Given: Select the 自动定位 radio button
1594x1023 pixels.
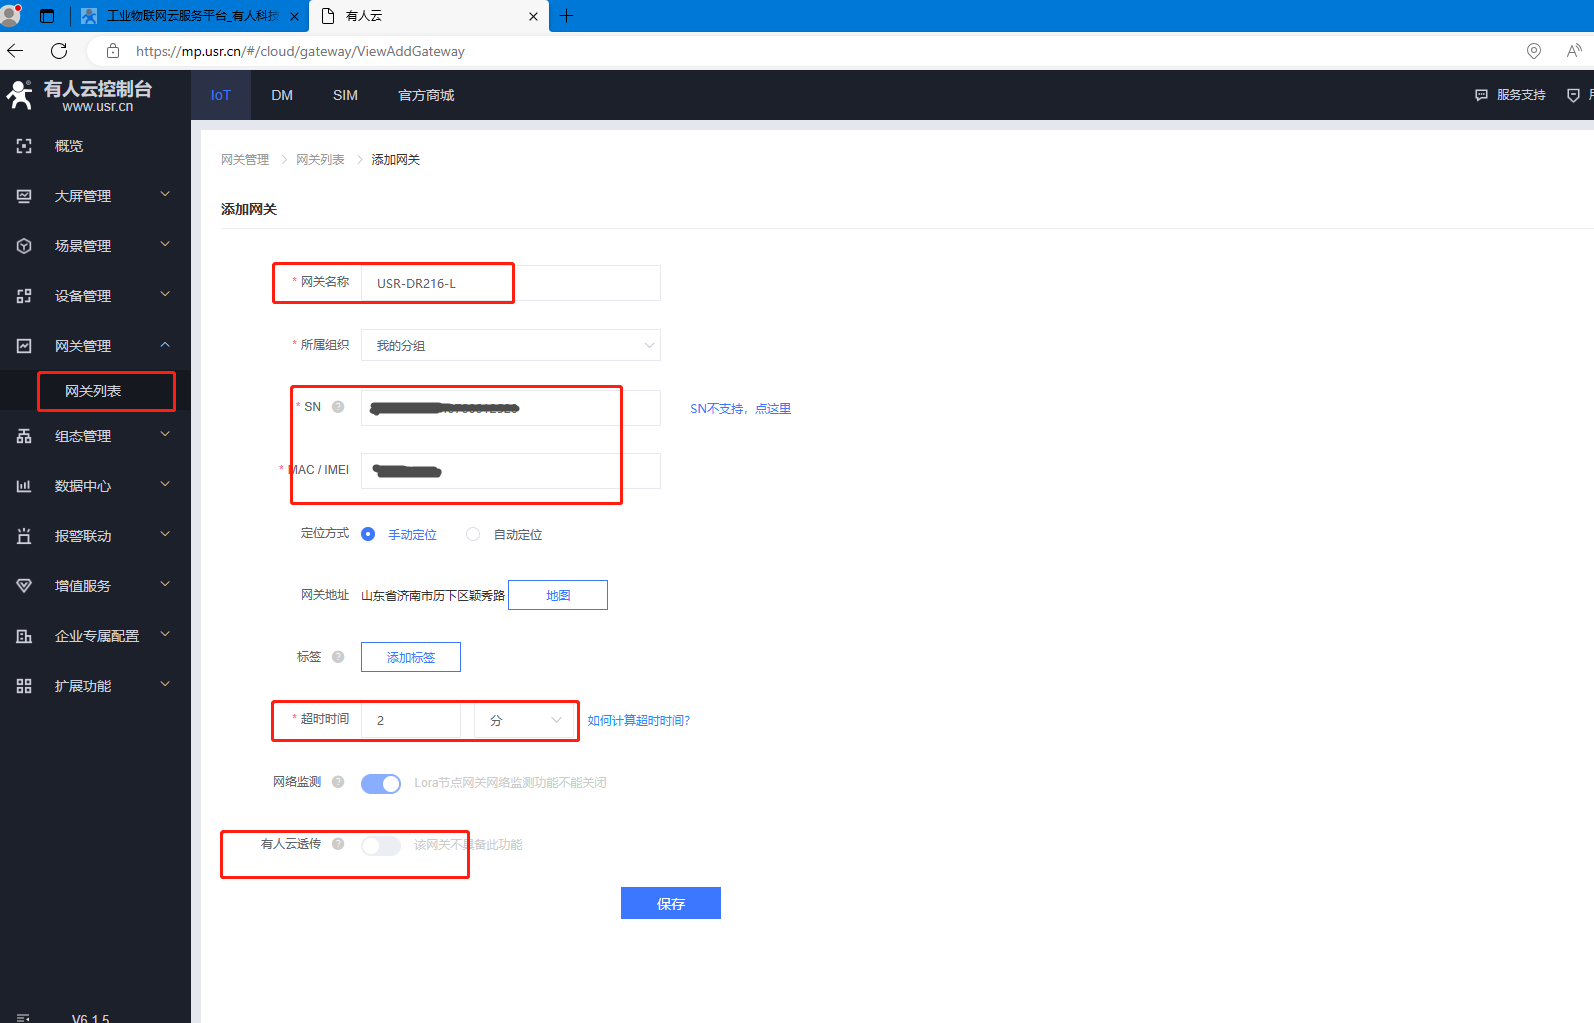Looking at the screenshot, I should (473, 534).
